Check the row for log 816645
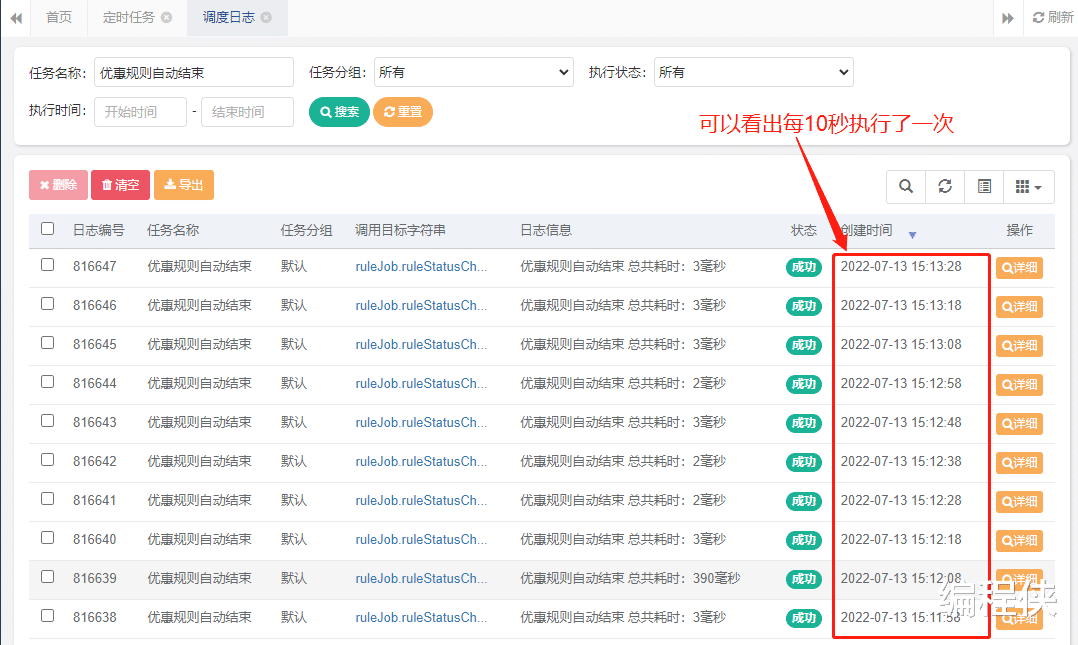 (x=47, y=342)
